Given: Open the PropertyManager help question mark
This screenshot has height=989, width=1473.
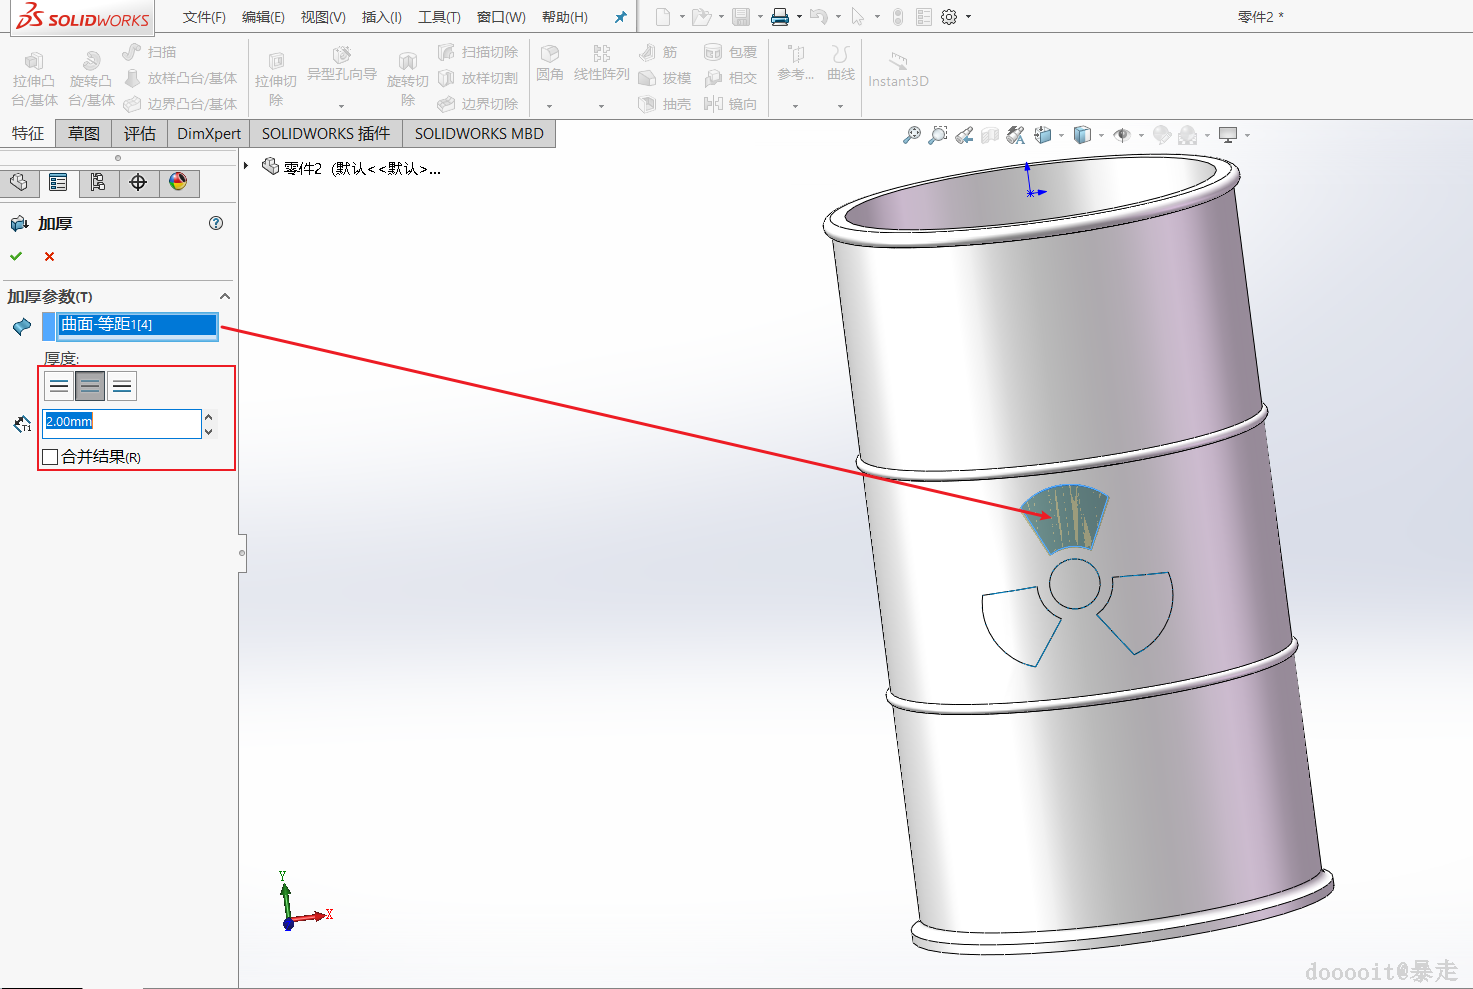Looking at the screenshot, I should coord(216,223).
